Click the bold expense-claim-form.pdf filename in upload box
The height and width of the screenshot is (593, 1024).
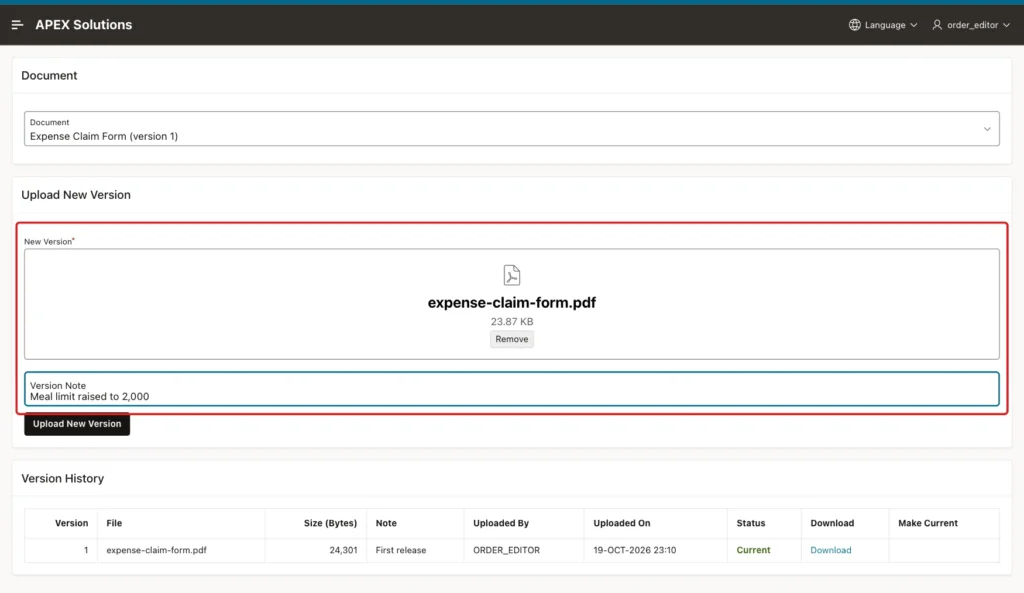point(512,302)
